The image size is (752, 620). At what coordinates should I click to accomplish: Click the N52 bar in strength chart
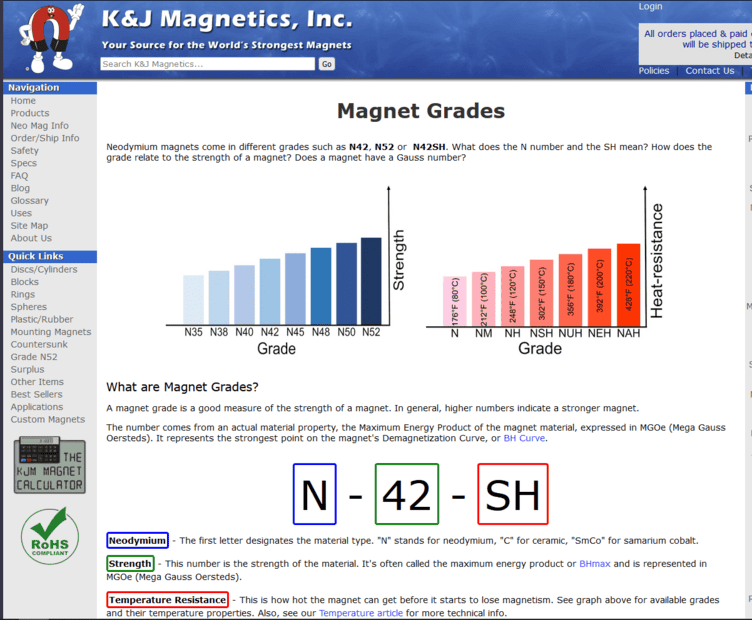[371, 281]
